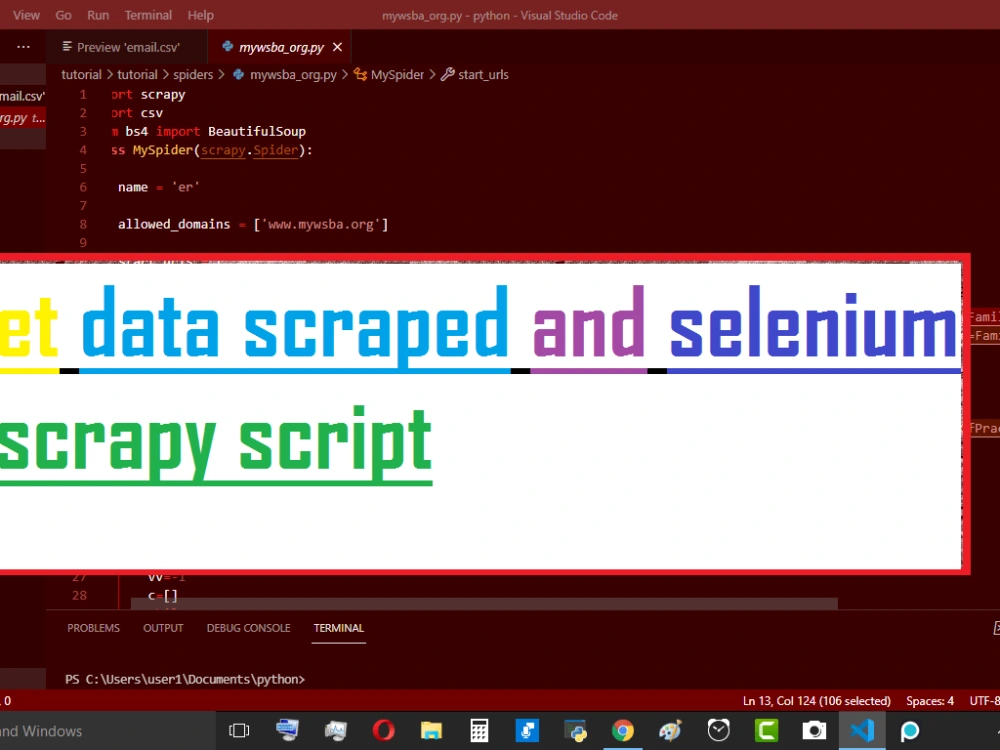This screenshot has width=1000, height=750.
Task: Launch Opera browser from taskbar
Action: pos(383,730)
